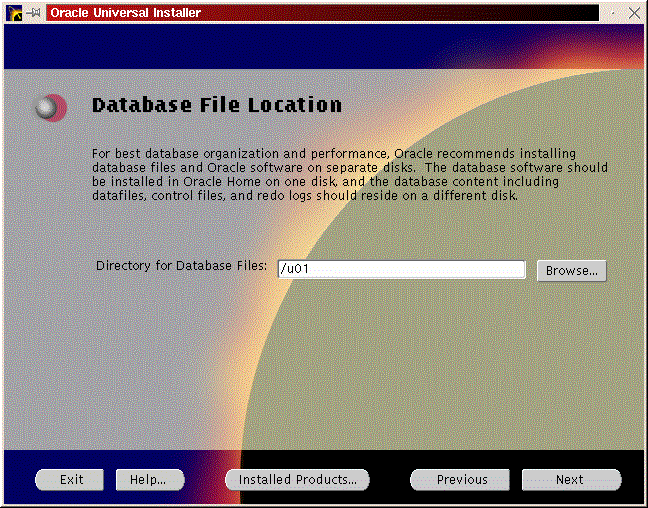Open the Installed Products... list
Image resolution: width=648 pixels, height=508 pixels.
click(297, 480)
